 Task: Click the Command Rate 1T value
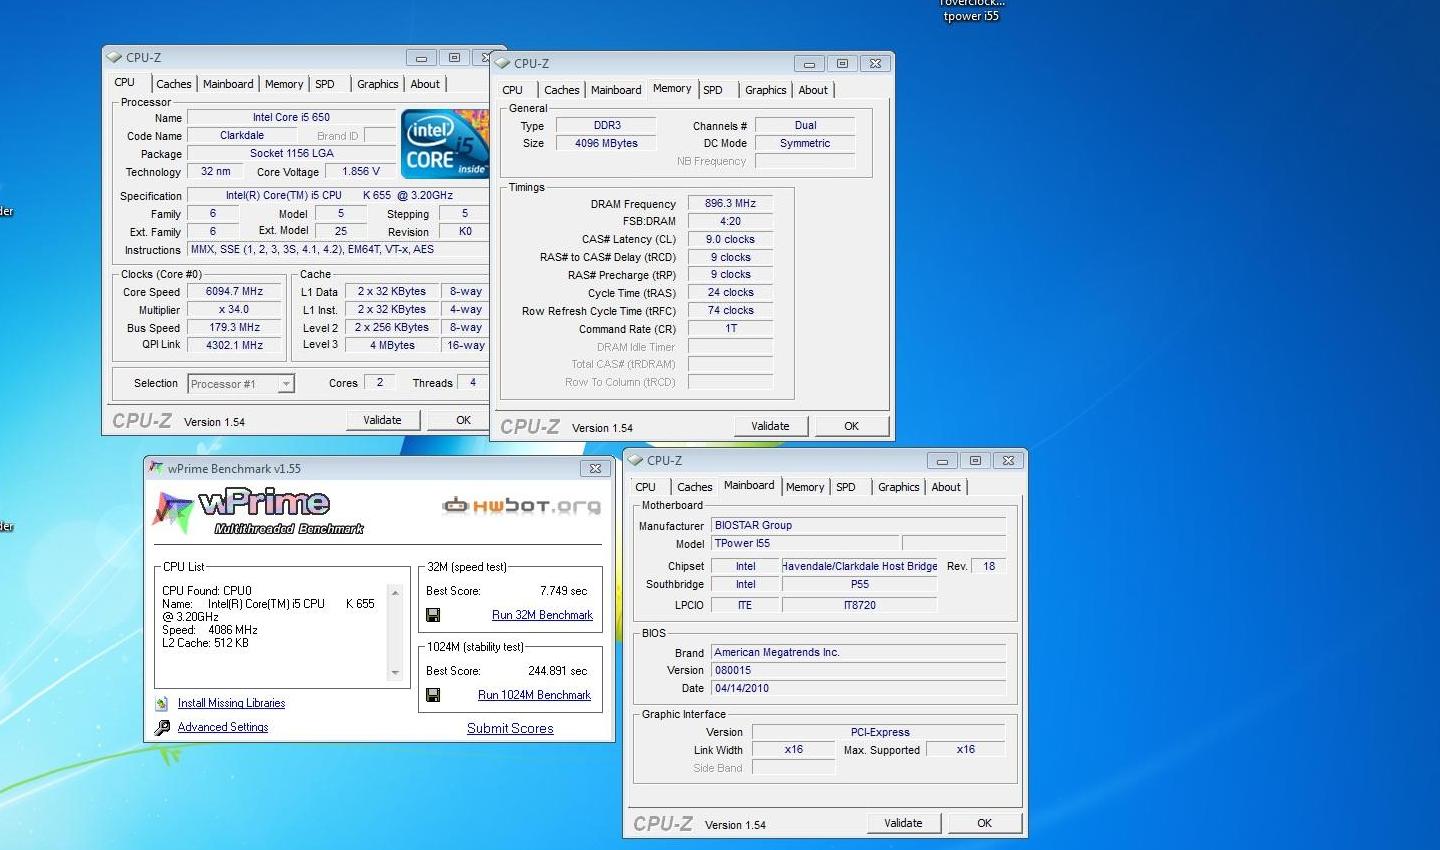(x=730, y=328)
